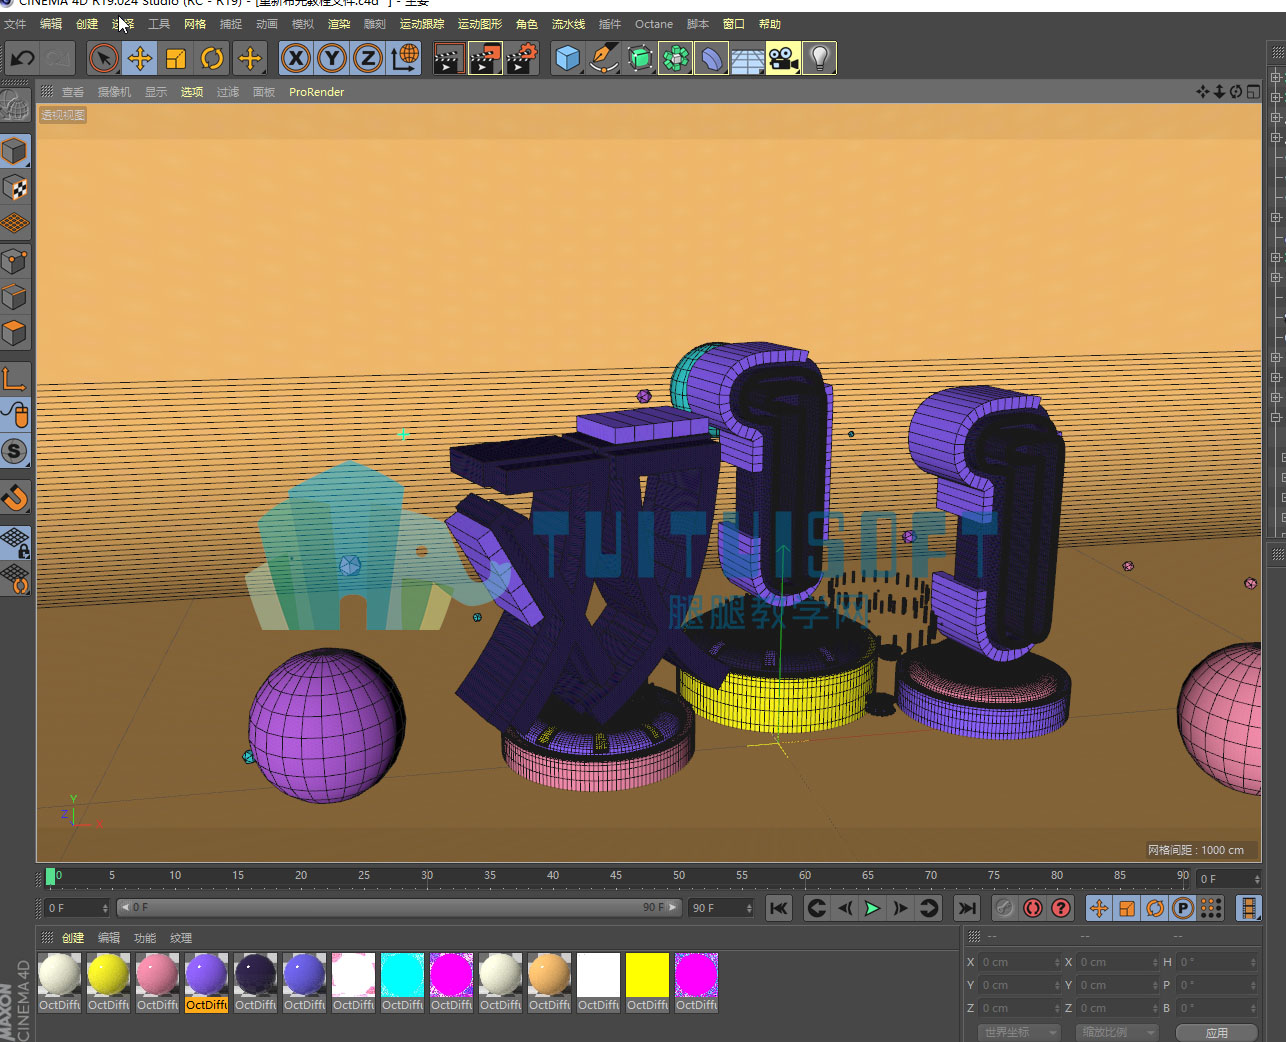Switch the world coordinate system icon
This screenshot has height=1042, width=1286.
[405, 59]
